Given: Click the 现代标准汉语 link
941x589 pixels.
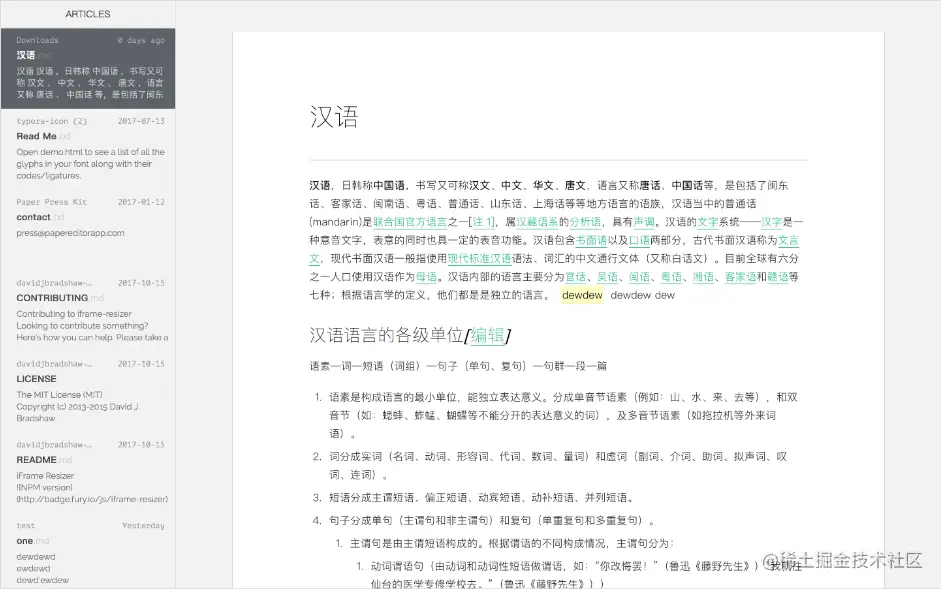Looking at the screenshot, I should click(x=480, y=259).
